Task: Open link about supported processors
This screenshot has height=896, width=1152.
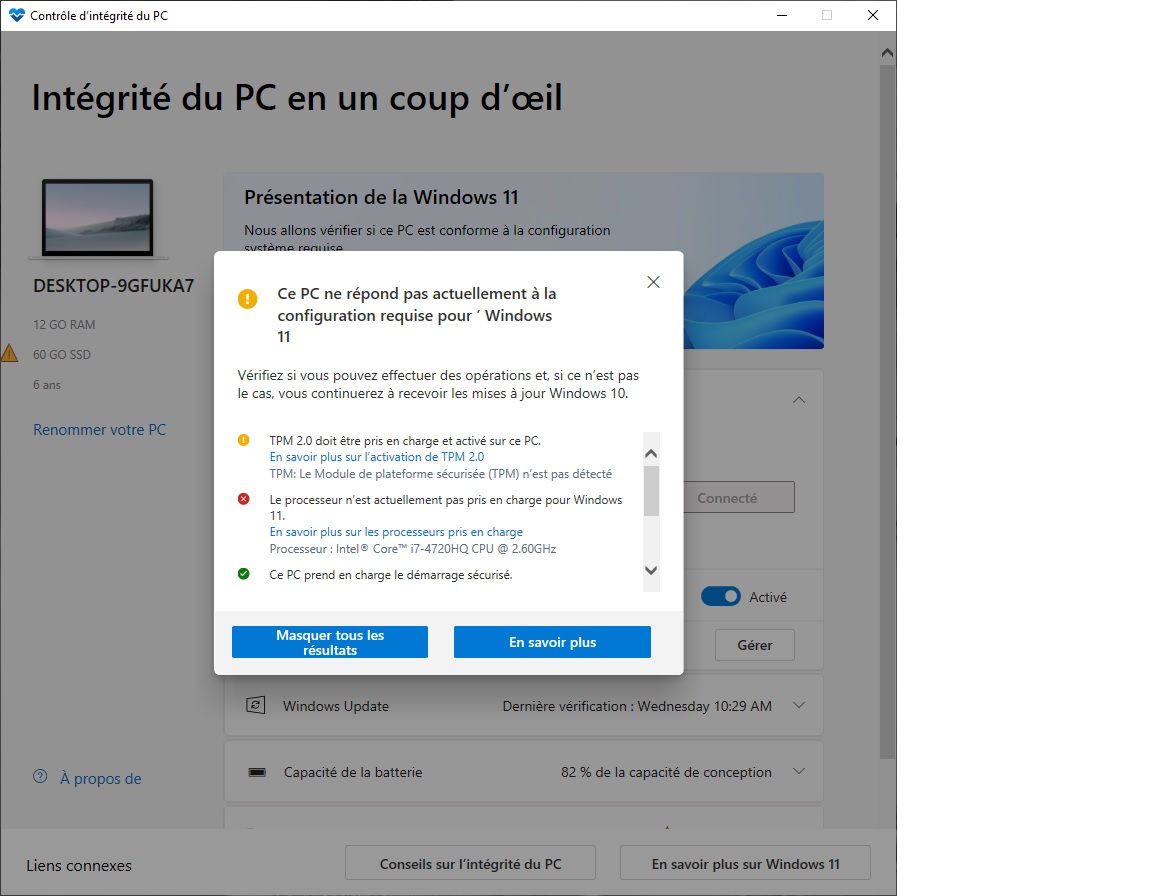Action: [x=396, y=532]
